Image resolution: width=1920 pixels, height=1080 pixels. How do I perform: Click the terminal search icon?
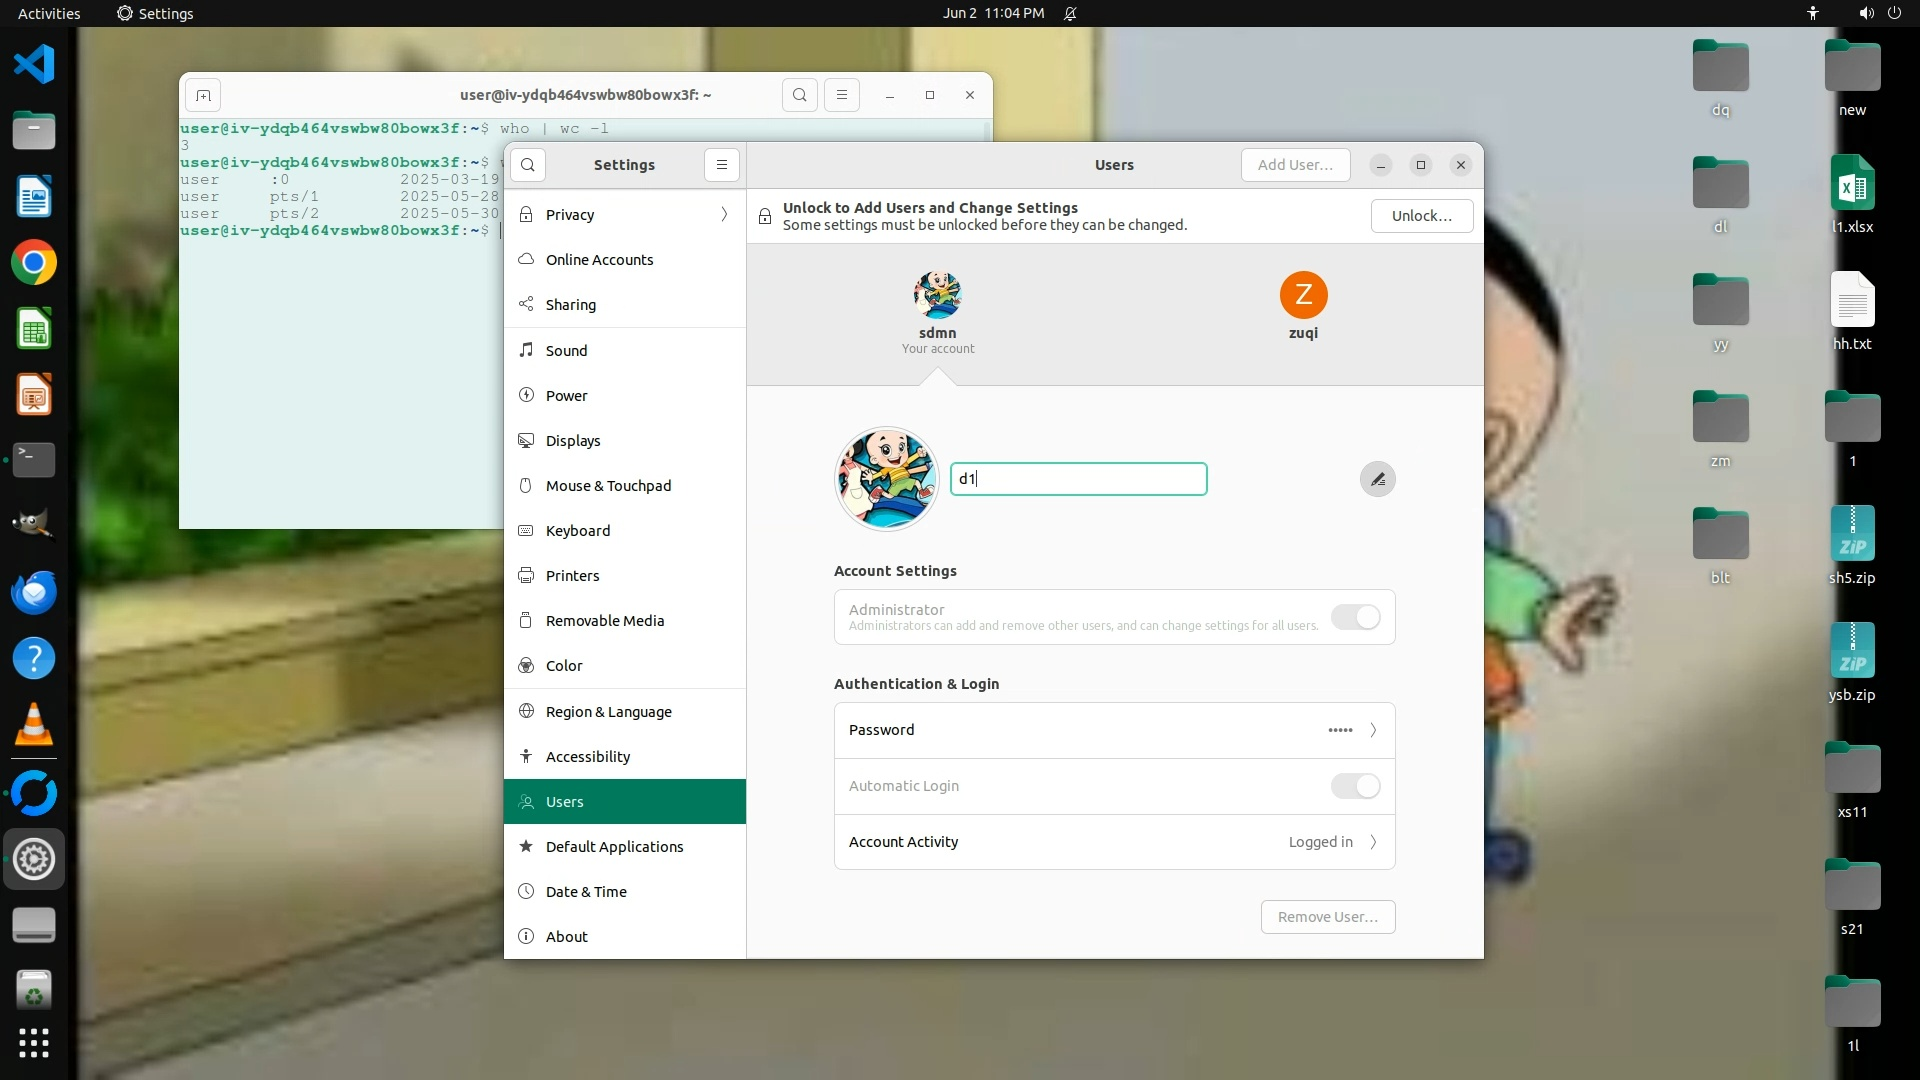coord(799,95)
